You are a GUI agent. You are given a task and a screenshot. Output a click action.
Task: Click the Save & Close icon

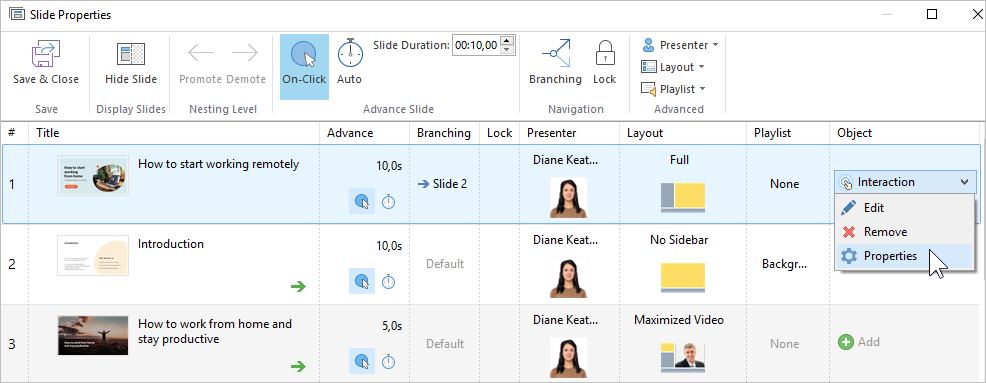pyautogui.click(x=46, y=55)
